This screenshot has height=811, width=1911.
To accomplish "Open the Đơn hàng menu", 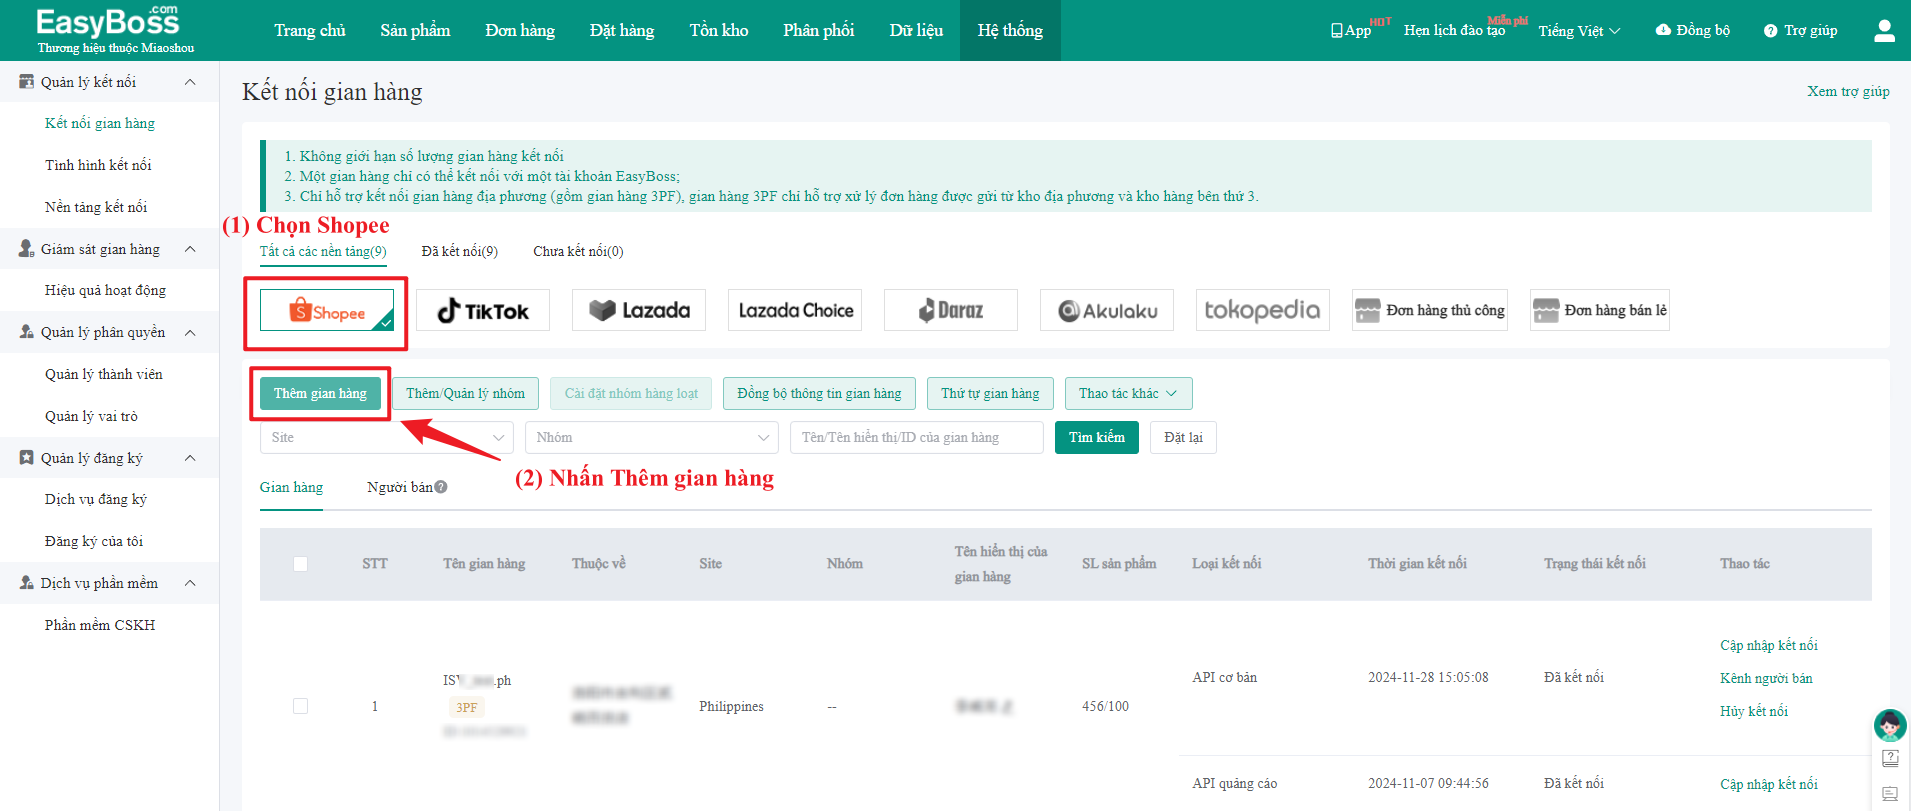I will [520, 31].
